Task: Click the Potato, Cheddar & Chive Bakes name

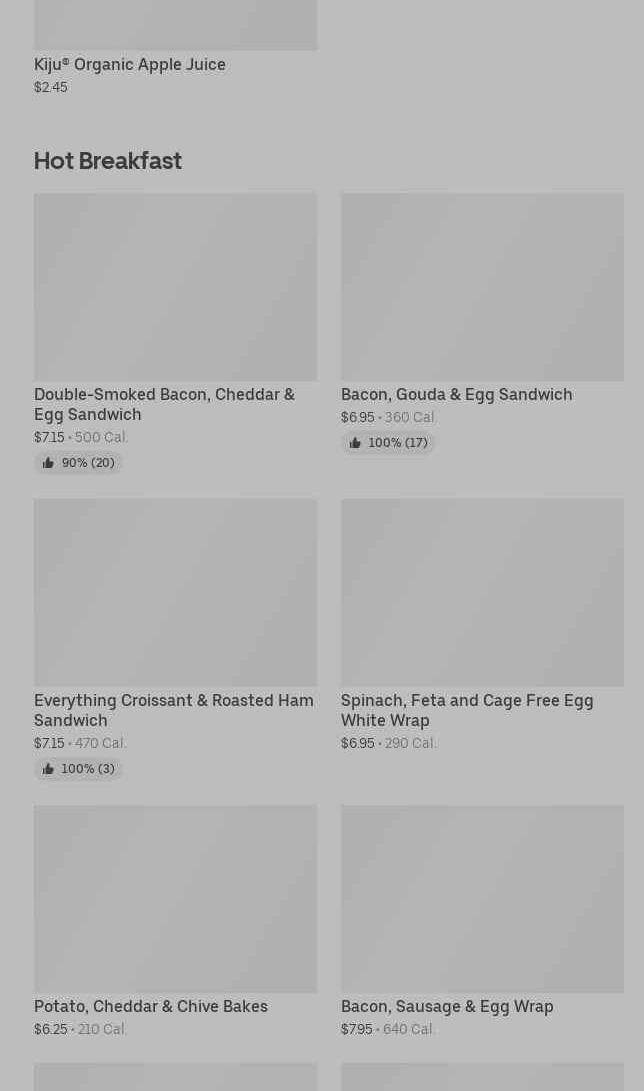Action: 151,1006
